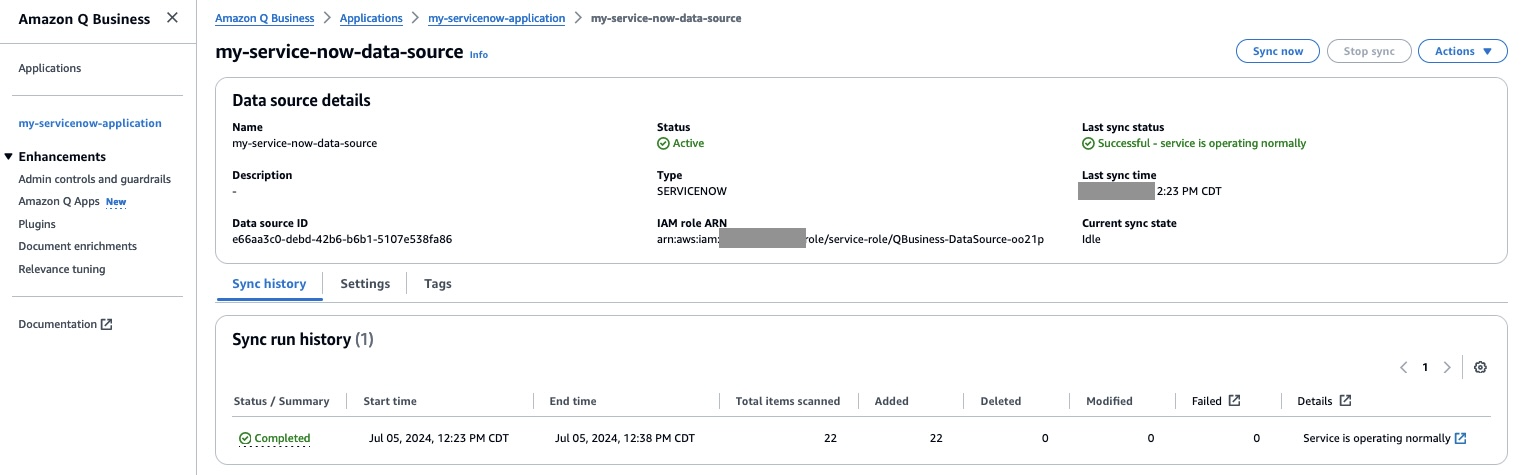
Task: Click the Documentation external link icon
Action: click(107, 324)
